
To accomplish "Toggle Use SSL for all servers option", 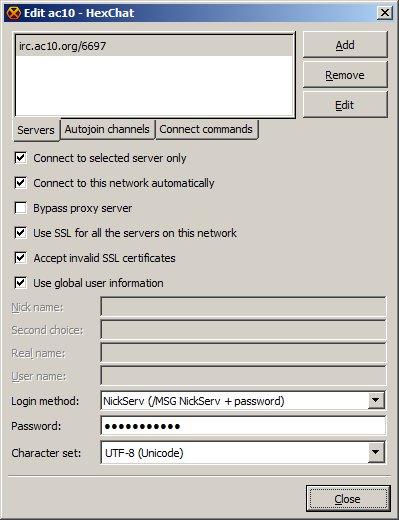I will pos(21,233).
